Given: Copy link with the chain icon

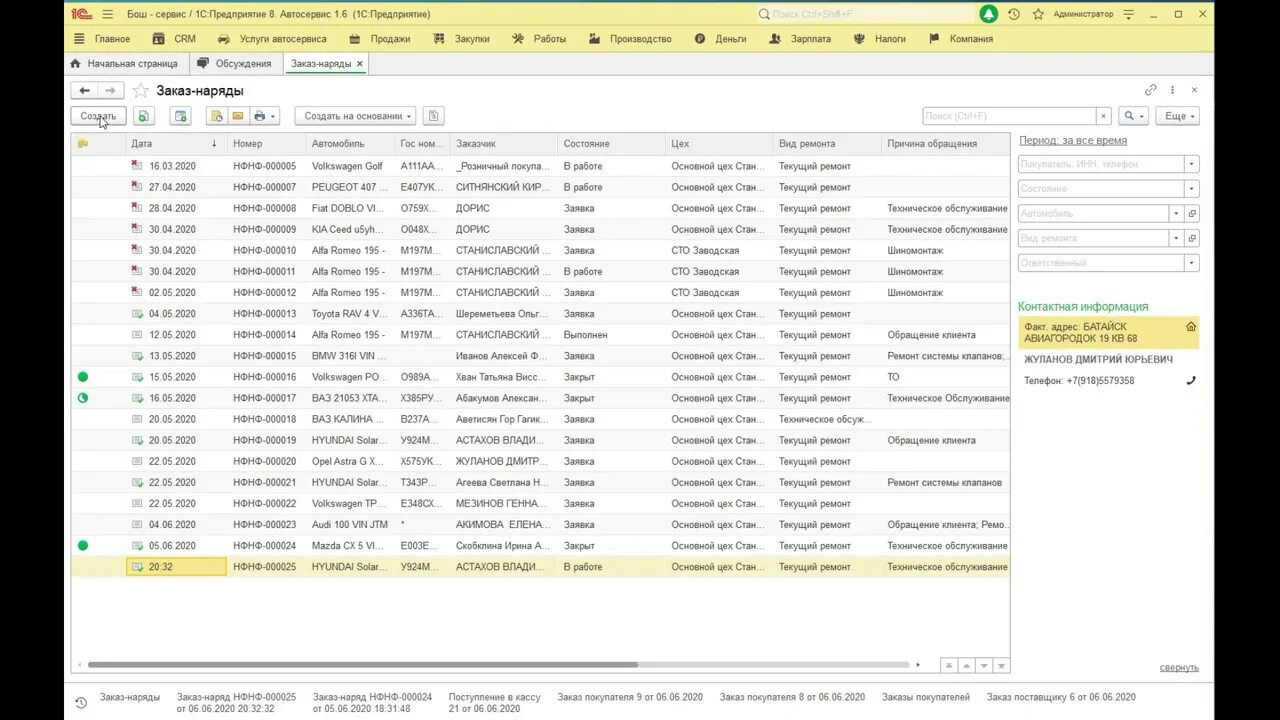Looking at the screenshot, I should pyautogui.click(x=1151, y=90).
